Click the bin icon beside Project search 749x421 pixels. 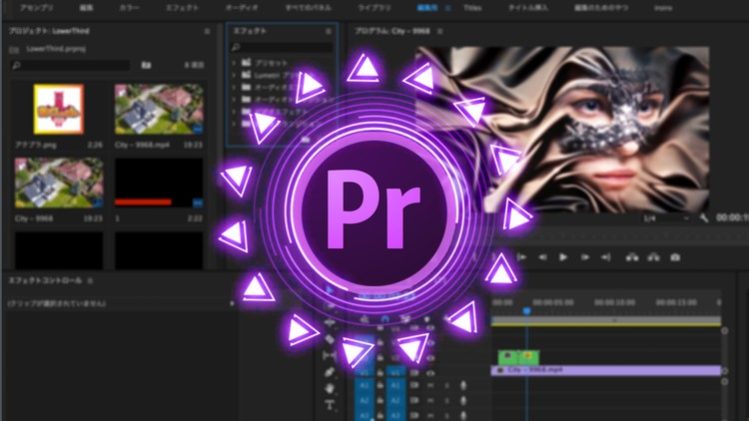coord(146,65)
